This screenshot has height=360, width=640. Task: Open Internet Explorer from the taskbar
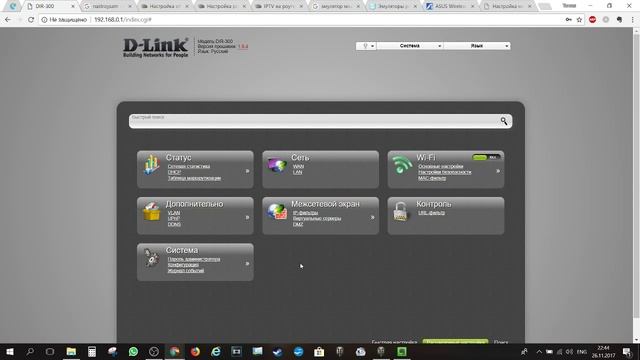(x=216, y=351)
